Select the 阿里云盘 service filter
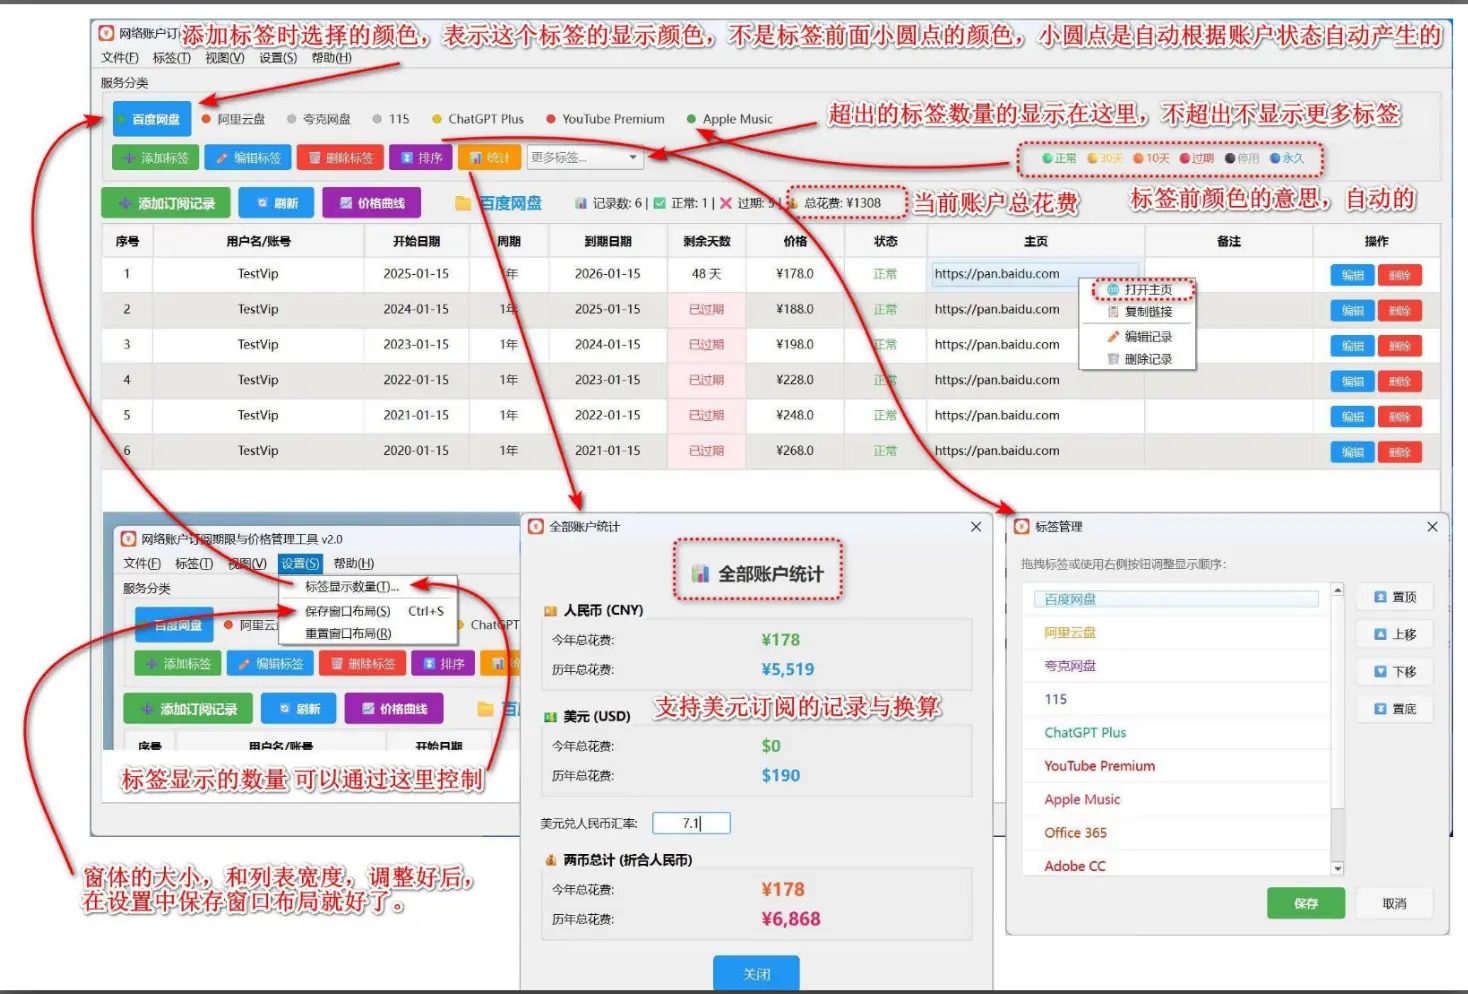The height and width of the screenshot is (994, 1468). pos(237,118)
